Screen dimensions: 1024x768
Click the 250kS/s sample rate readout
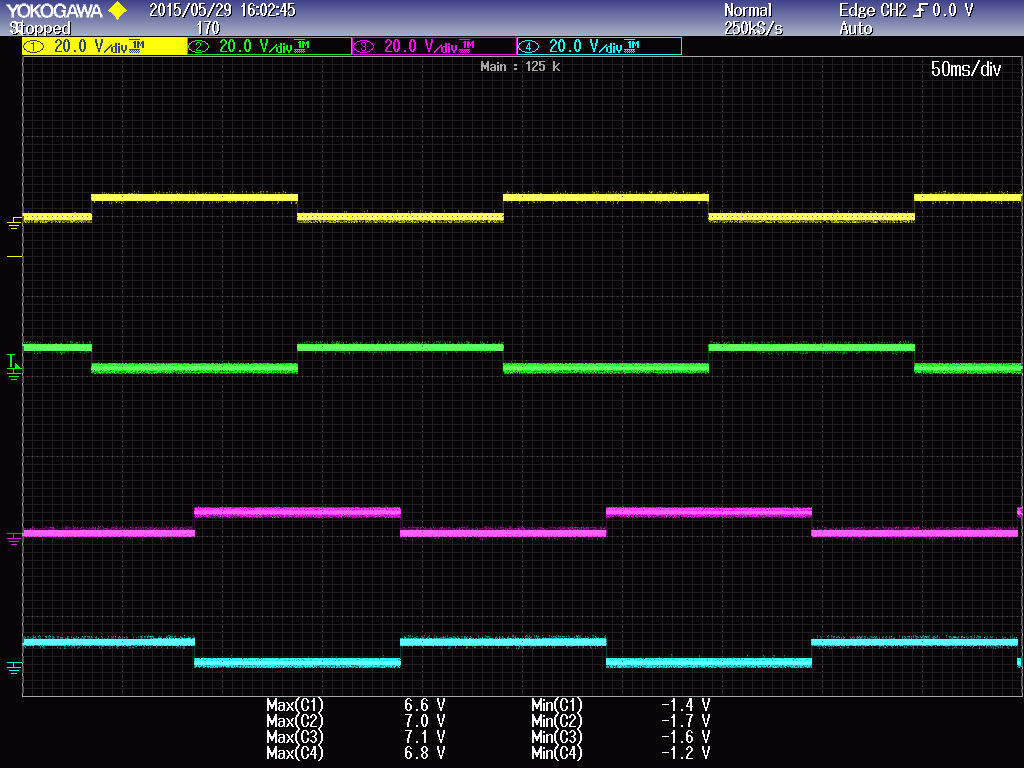pyautogui.click(x=753, y=28)
